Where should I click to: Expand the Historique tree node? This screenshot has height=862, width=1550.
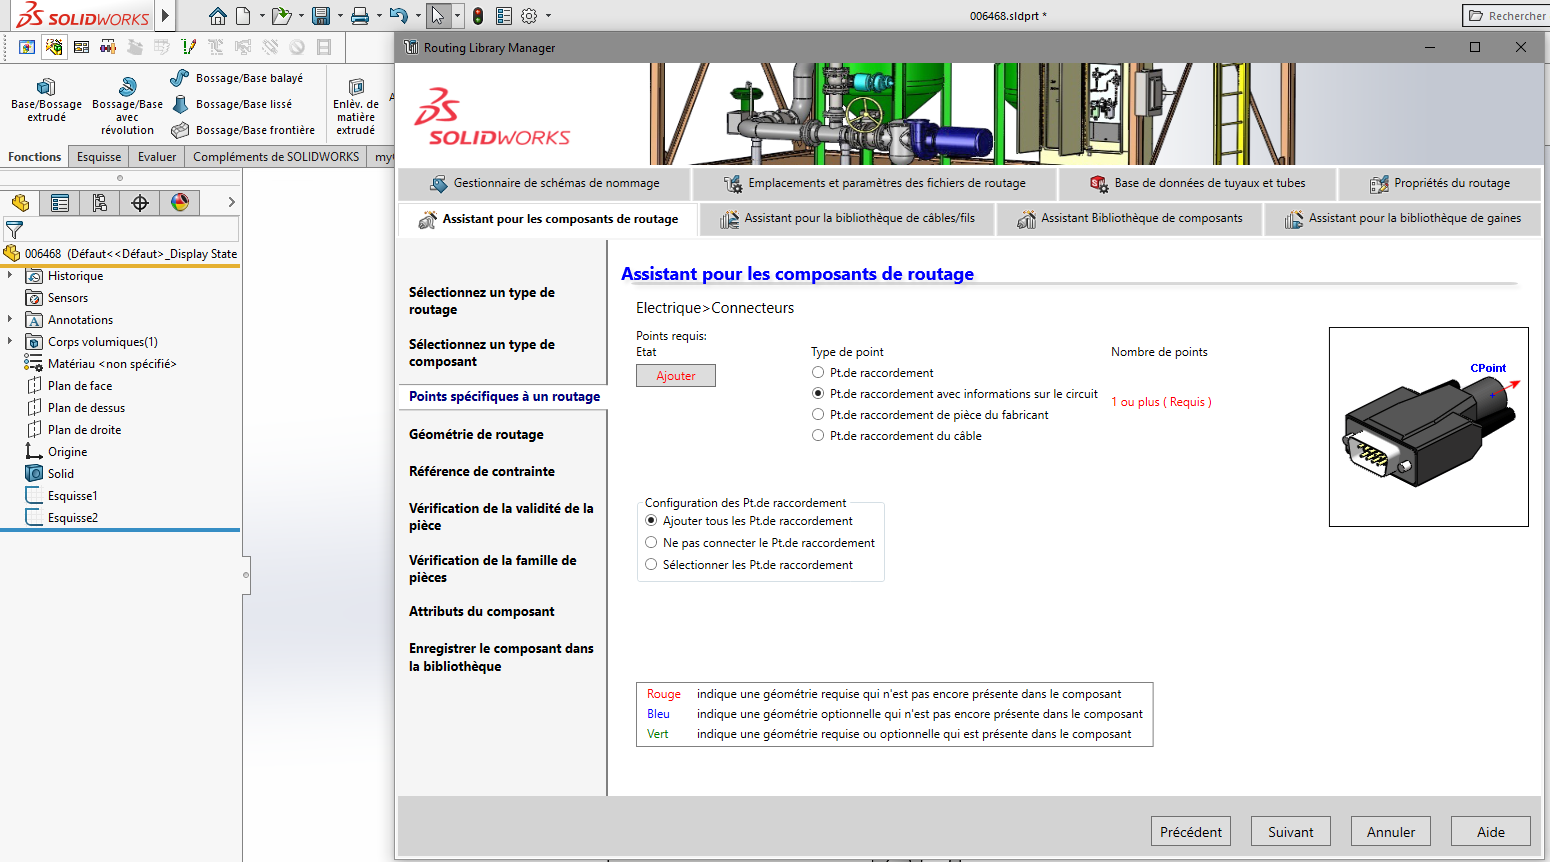[10, 275]
